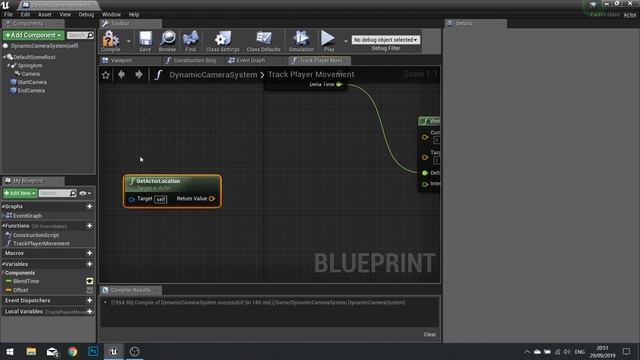Open the debug object filter dropdown
This screenshot has width=640, height=360.
point(385,40)
